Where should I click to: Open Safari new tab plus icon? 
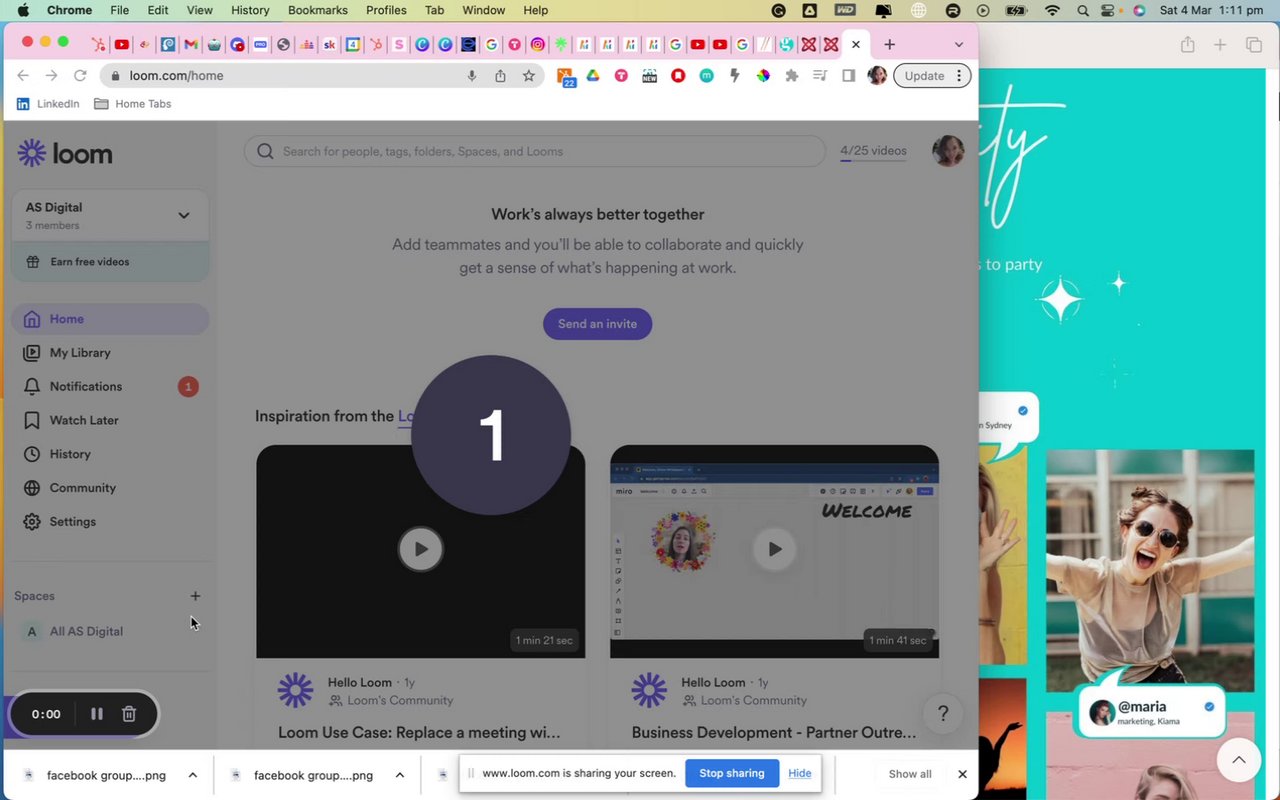tap(1220, 45)
